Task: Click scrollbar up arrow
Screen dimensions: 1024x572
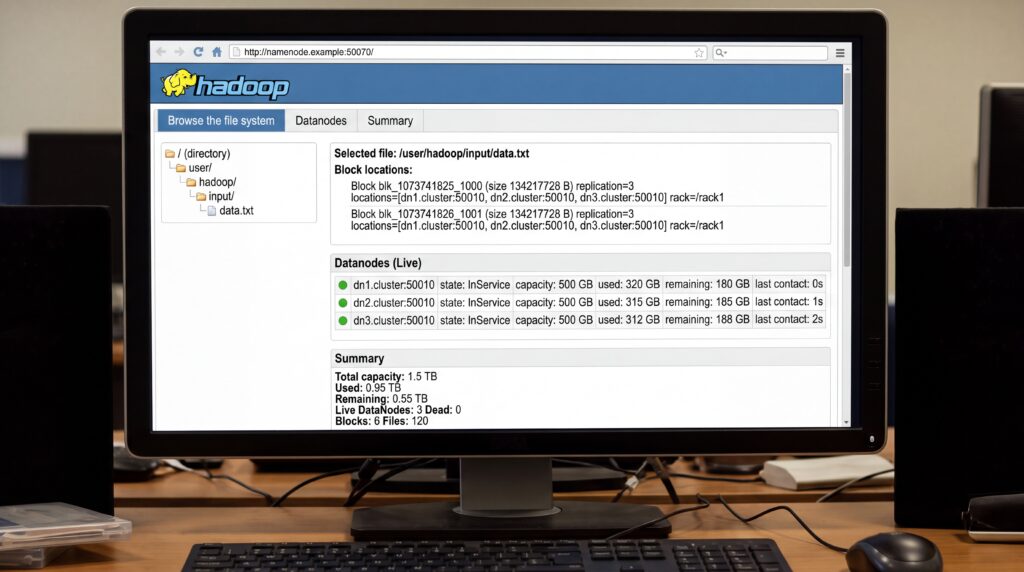Action: [847, 69]
